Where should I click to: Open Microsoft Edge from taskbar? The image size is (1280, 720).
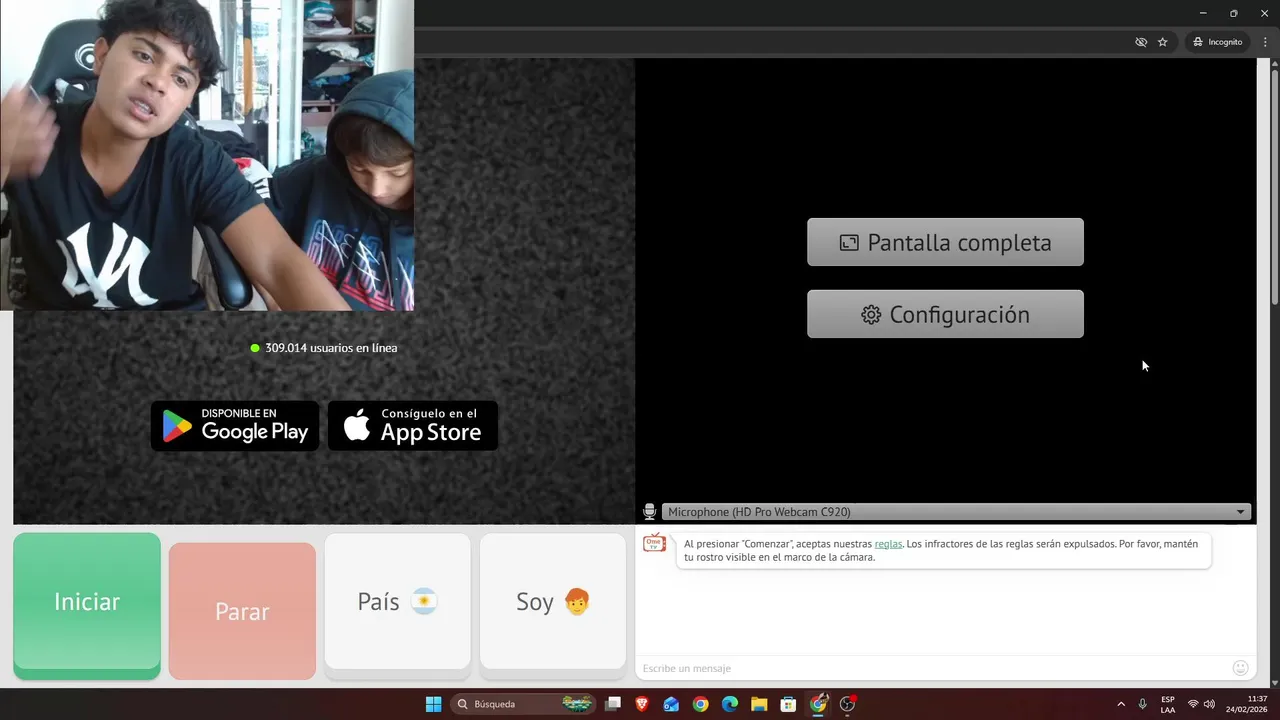(x=730, y=704)
